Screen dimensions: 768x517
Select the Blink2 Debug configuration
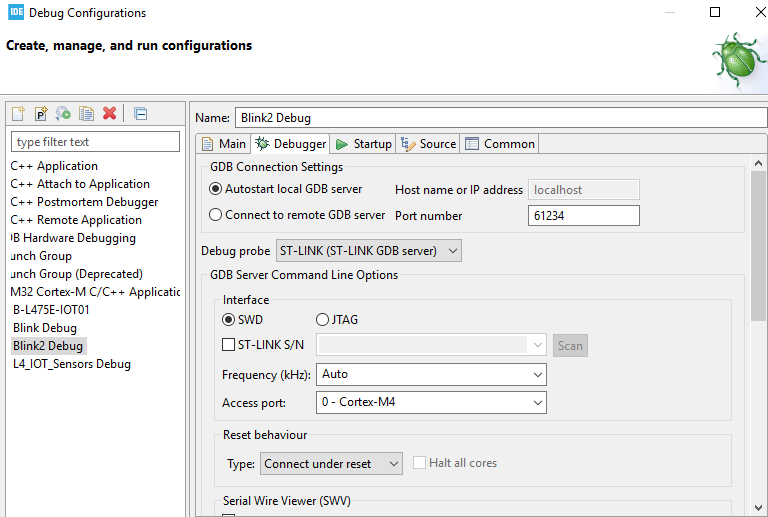(48, 346)
